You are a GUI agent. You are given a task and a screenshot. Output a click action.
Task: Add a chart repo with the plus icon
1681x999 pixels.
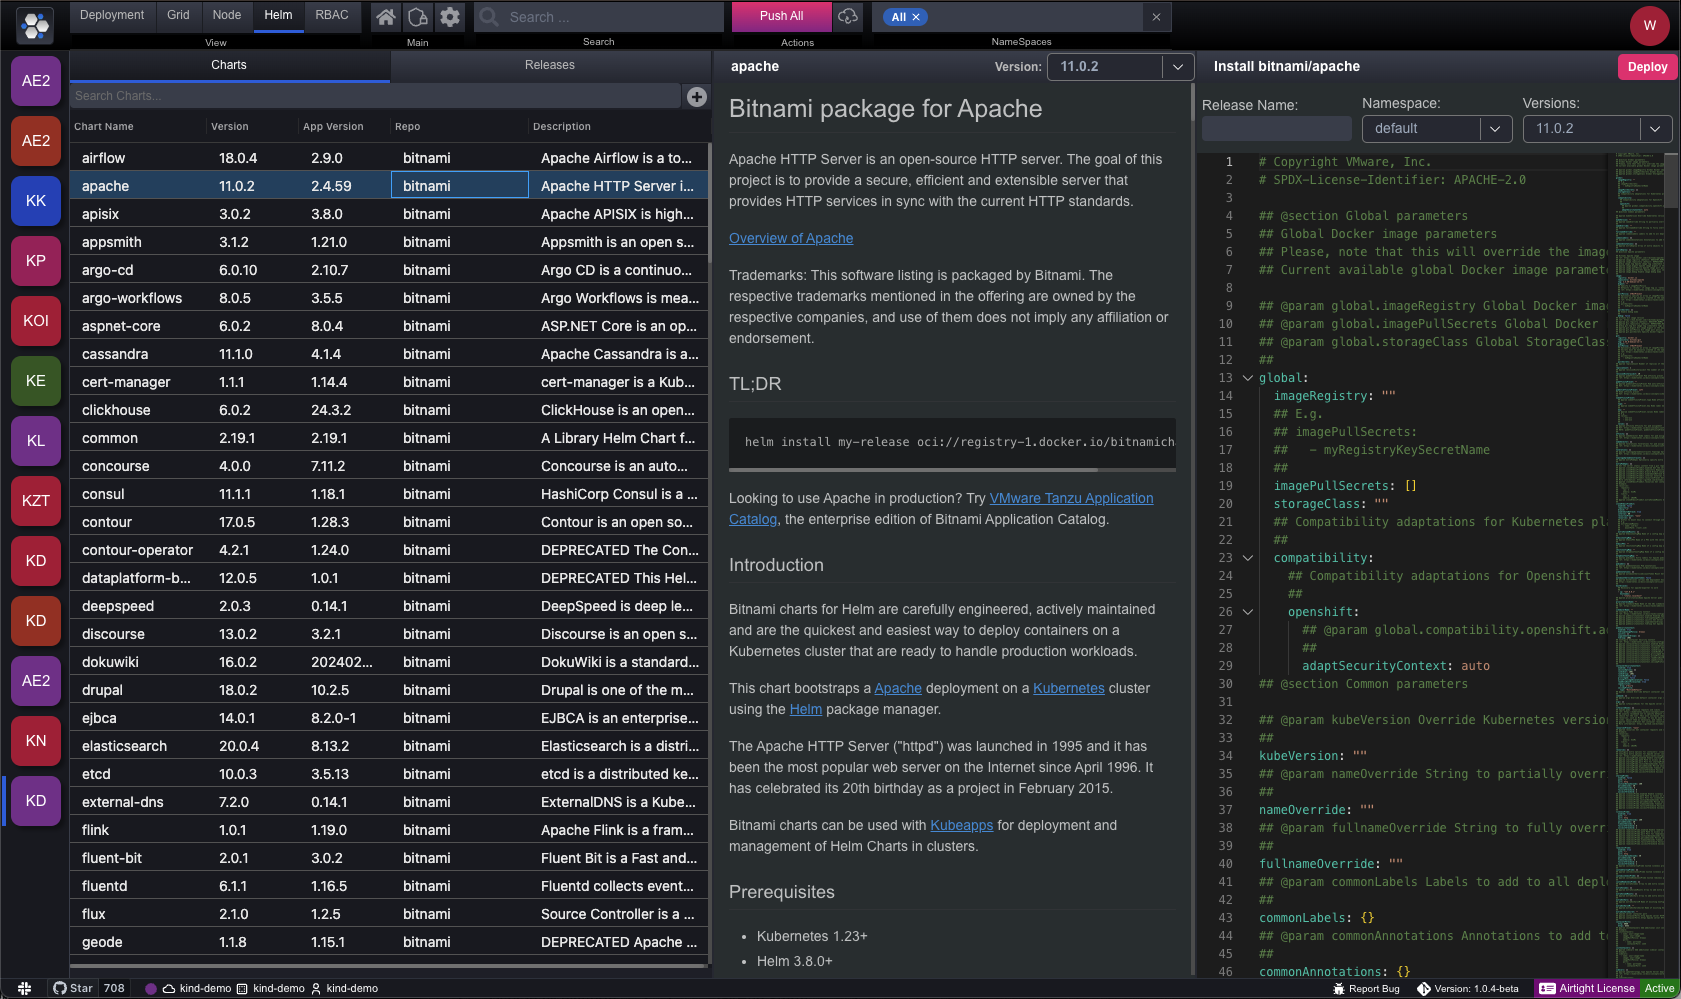tap(697, 96)
